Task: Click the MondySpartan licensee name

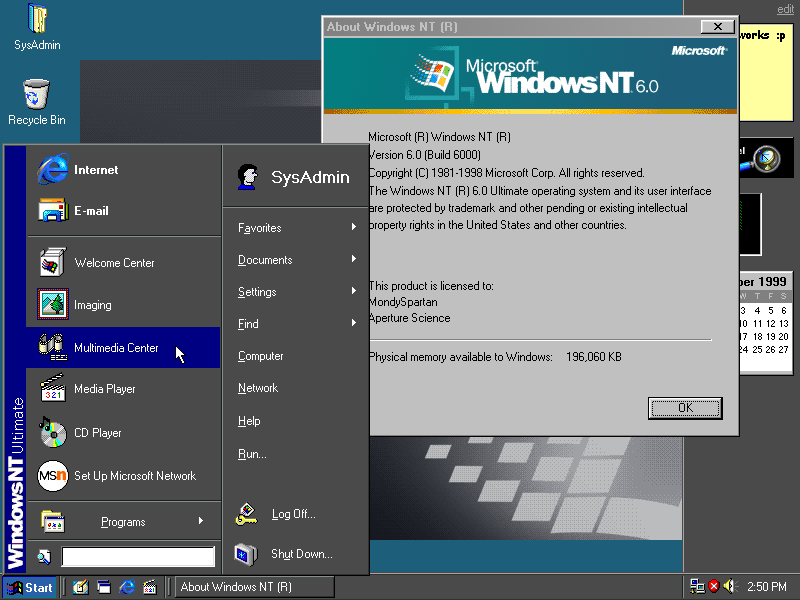Action: [403, 302]
